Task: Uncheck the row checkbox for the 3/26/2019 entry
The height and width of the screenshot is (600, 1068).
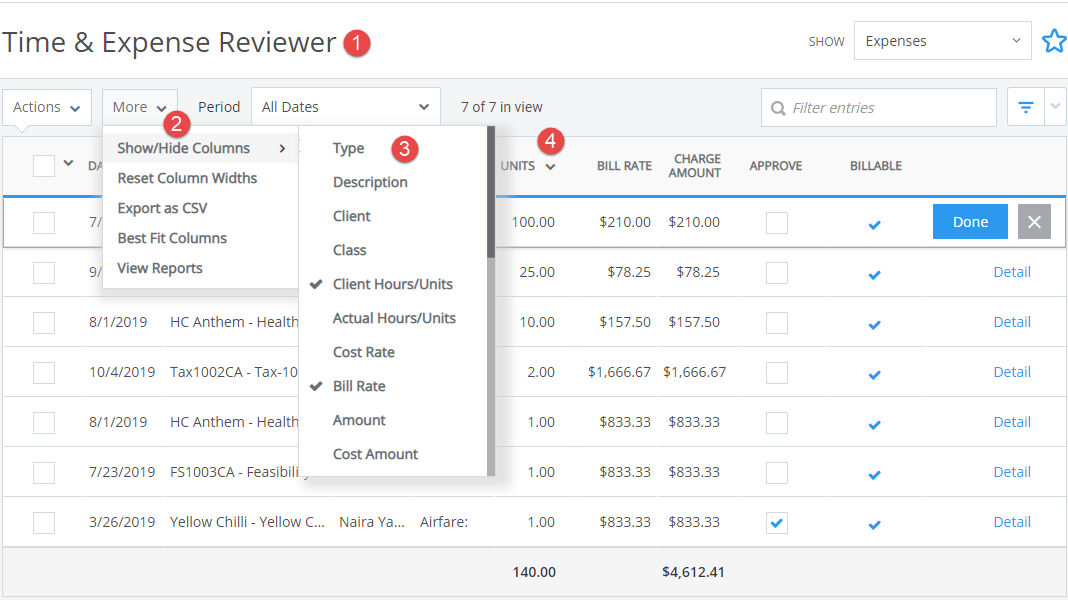Action: [43, 521]
